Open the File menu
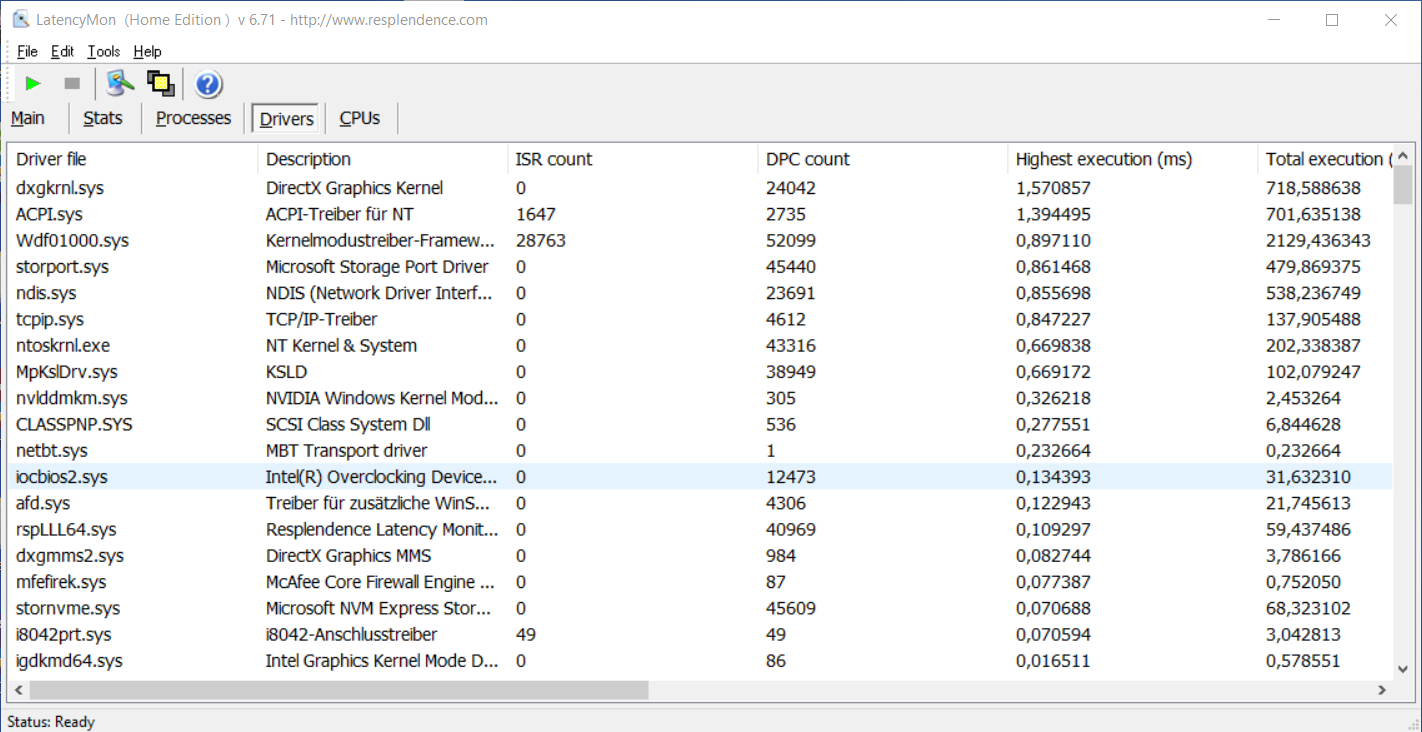1422x732 pixels. coord(27,51)
